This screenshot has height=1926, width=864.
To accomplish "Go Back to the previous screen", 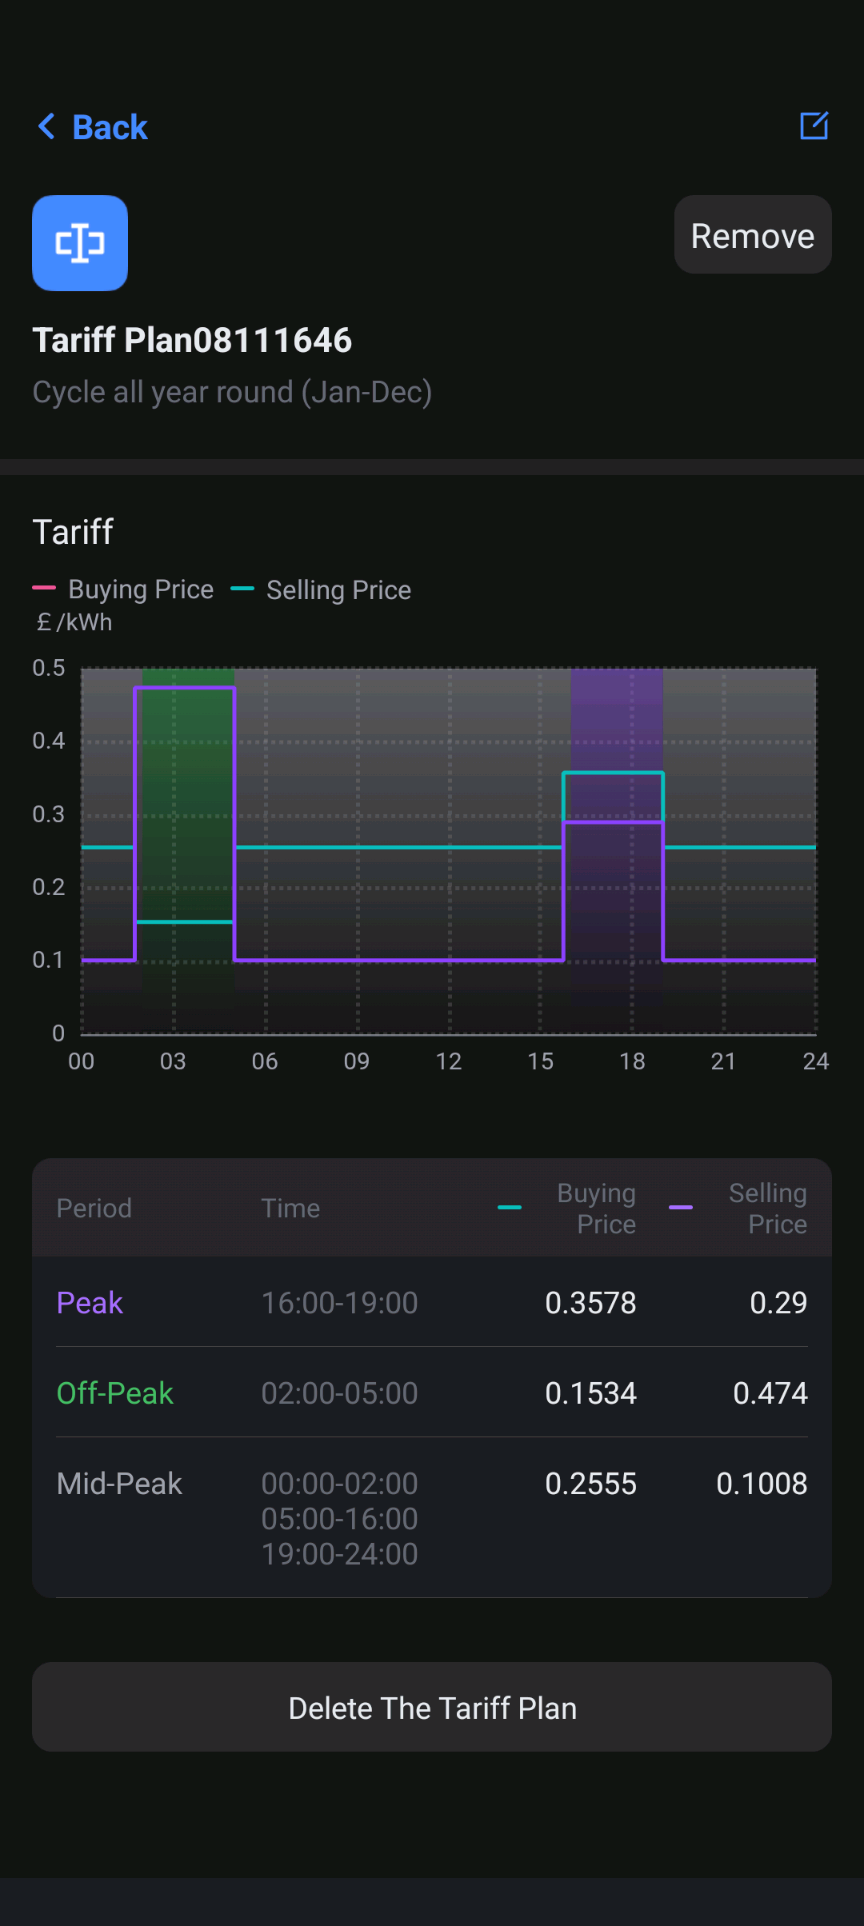I will pyautogui.click(x=92, y=127).
